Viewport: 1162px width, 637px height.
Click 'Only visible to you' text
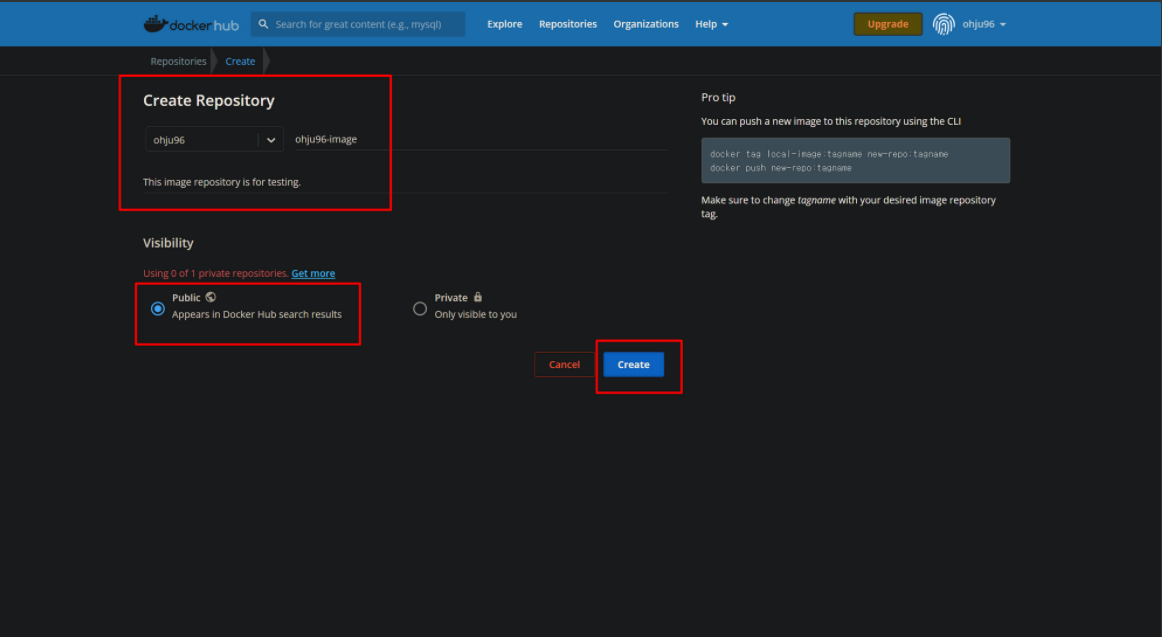point(476,314)
